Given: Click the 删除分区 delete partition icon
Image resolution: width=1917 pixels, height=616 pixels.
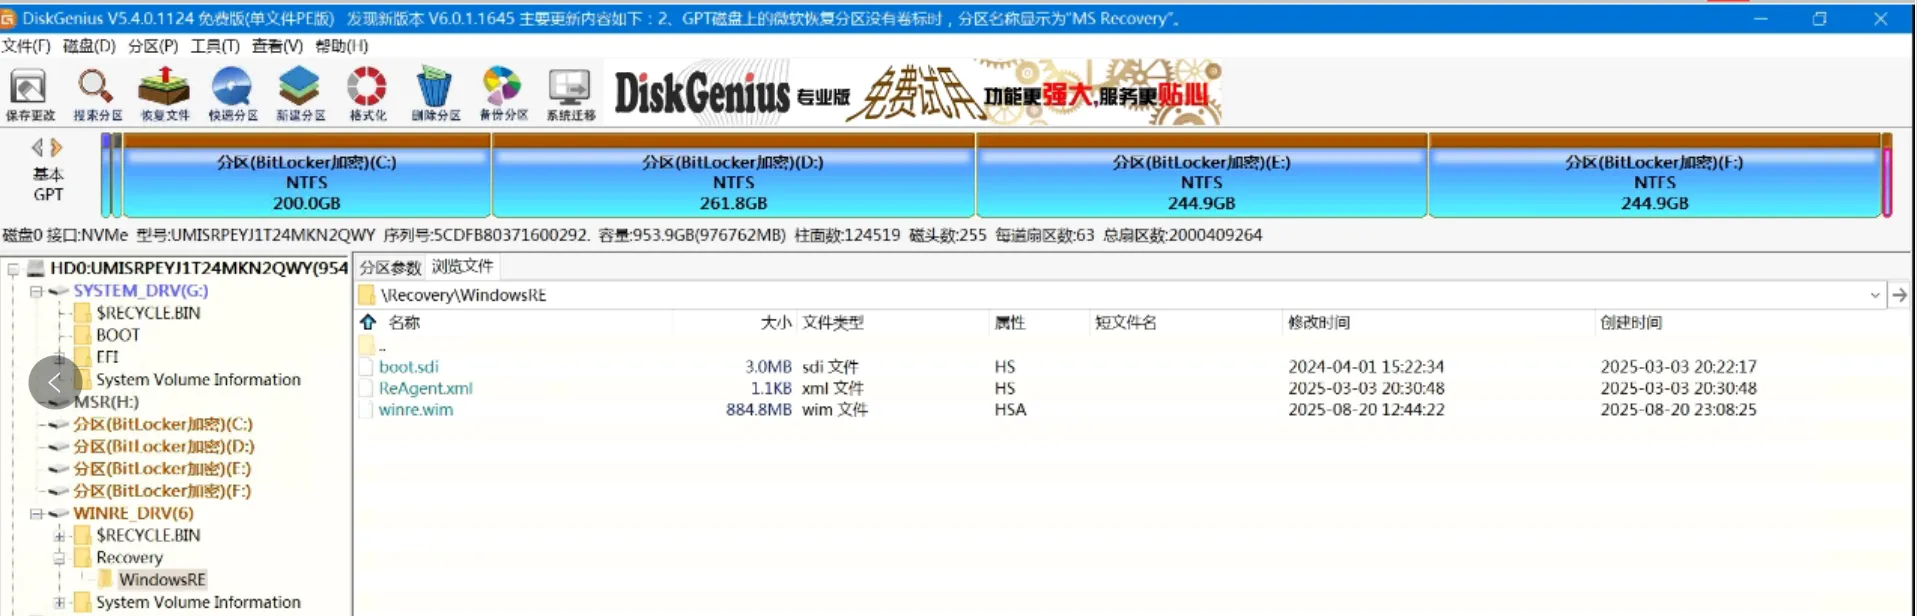Looking at the screenshot, I should (435, 95).
